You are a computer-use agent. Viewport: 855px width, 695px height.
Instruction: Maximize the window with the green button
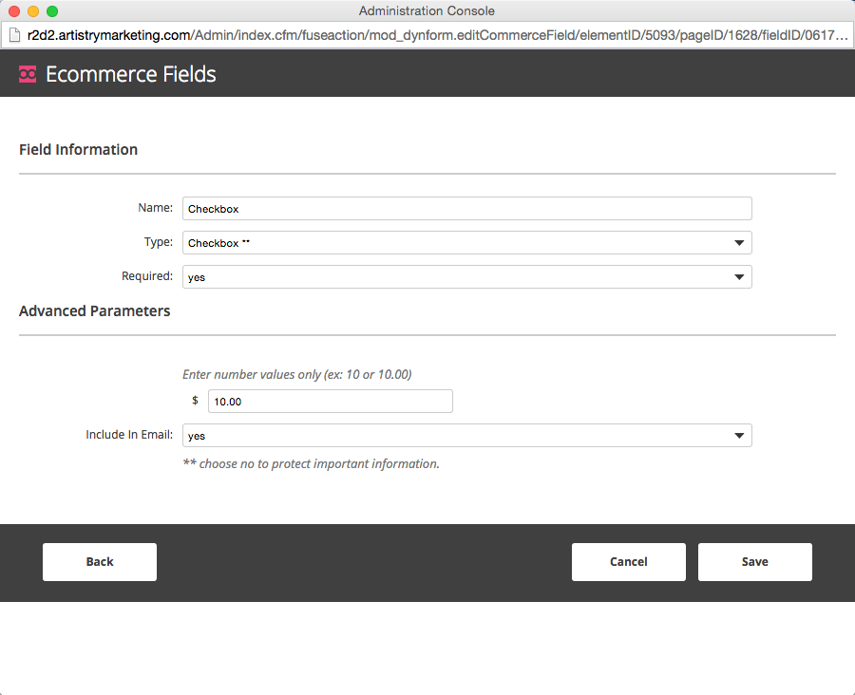[52, 11]
